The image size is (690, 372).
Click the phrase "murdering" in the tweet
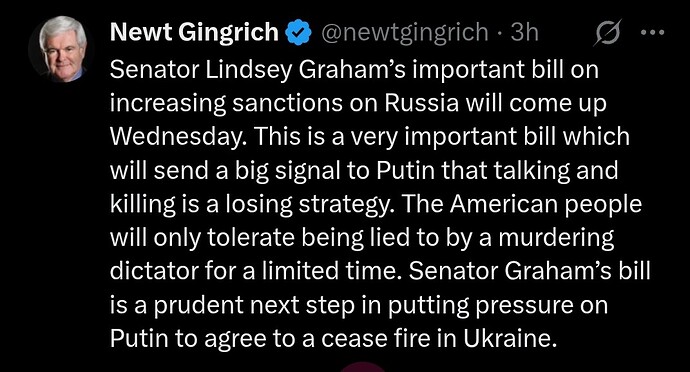(556, 238)
